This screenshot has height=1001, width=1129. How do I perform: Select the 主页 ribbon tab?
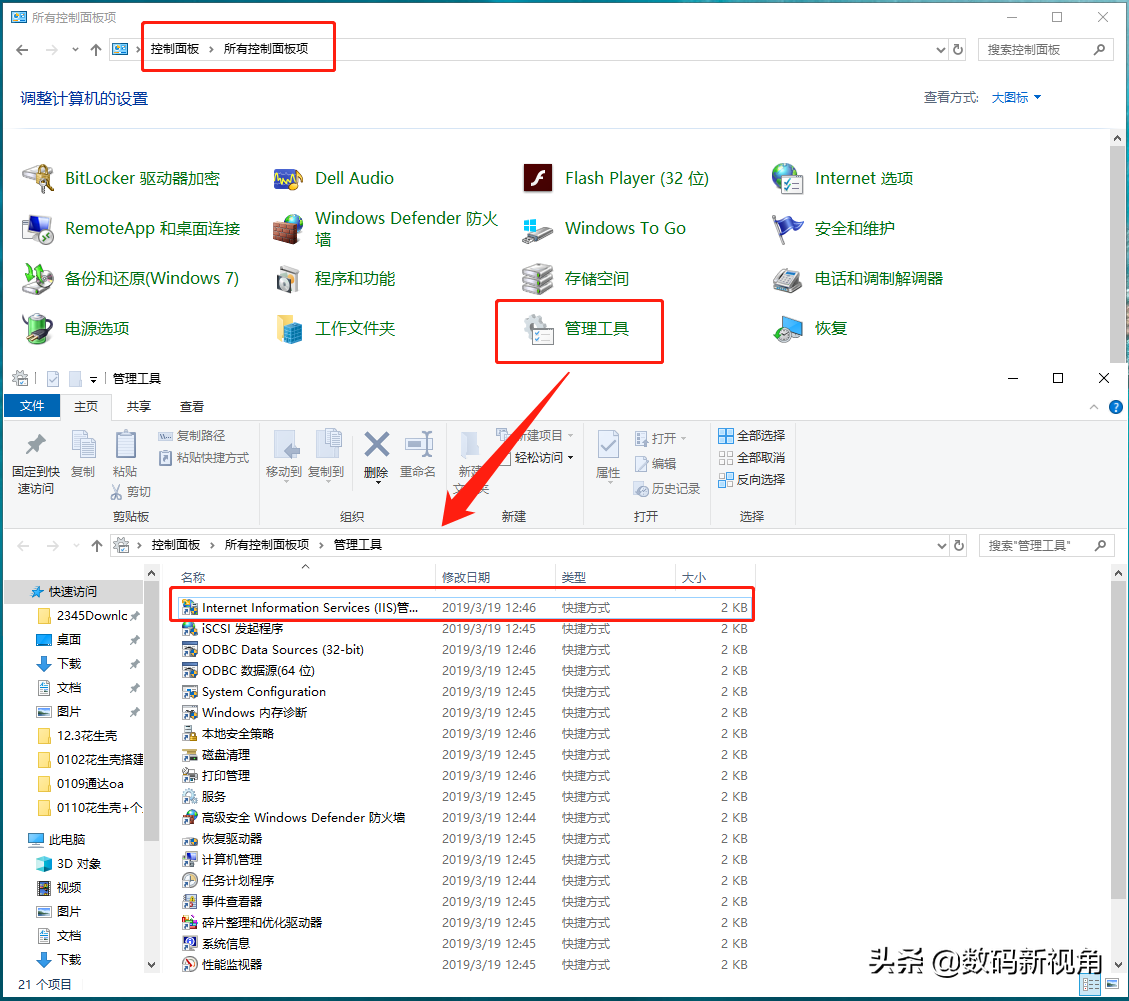[86, 407]
